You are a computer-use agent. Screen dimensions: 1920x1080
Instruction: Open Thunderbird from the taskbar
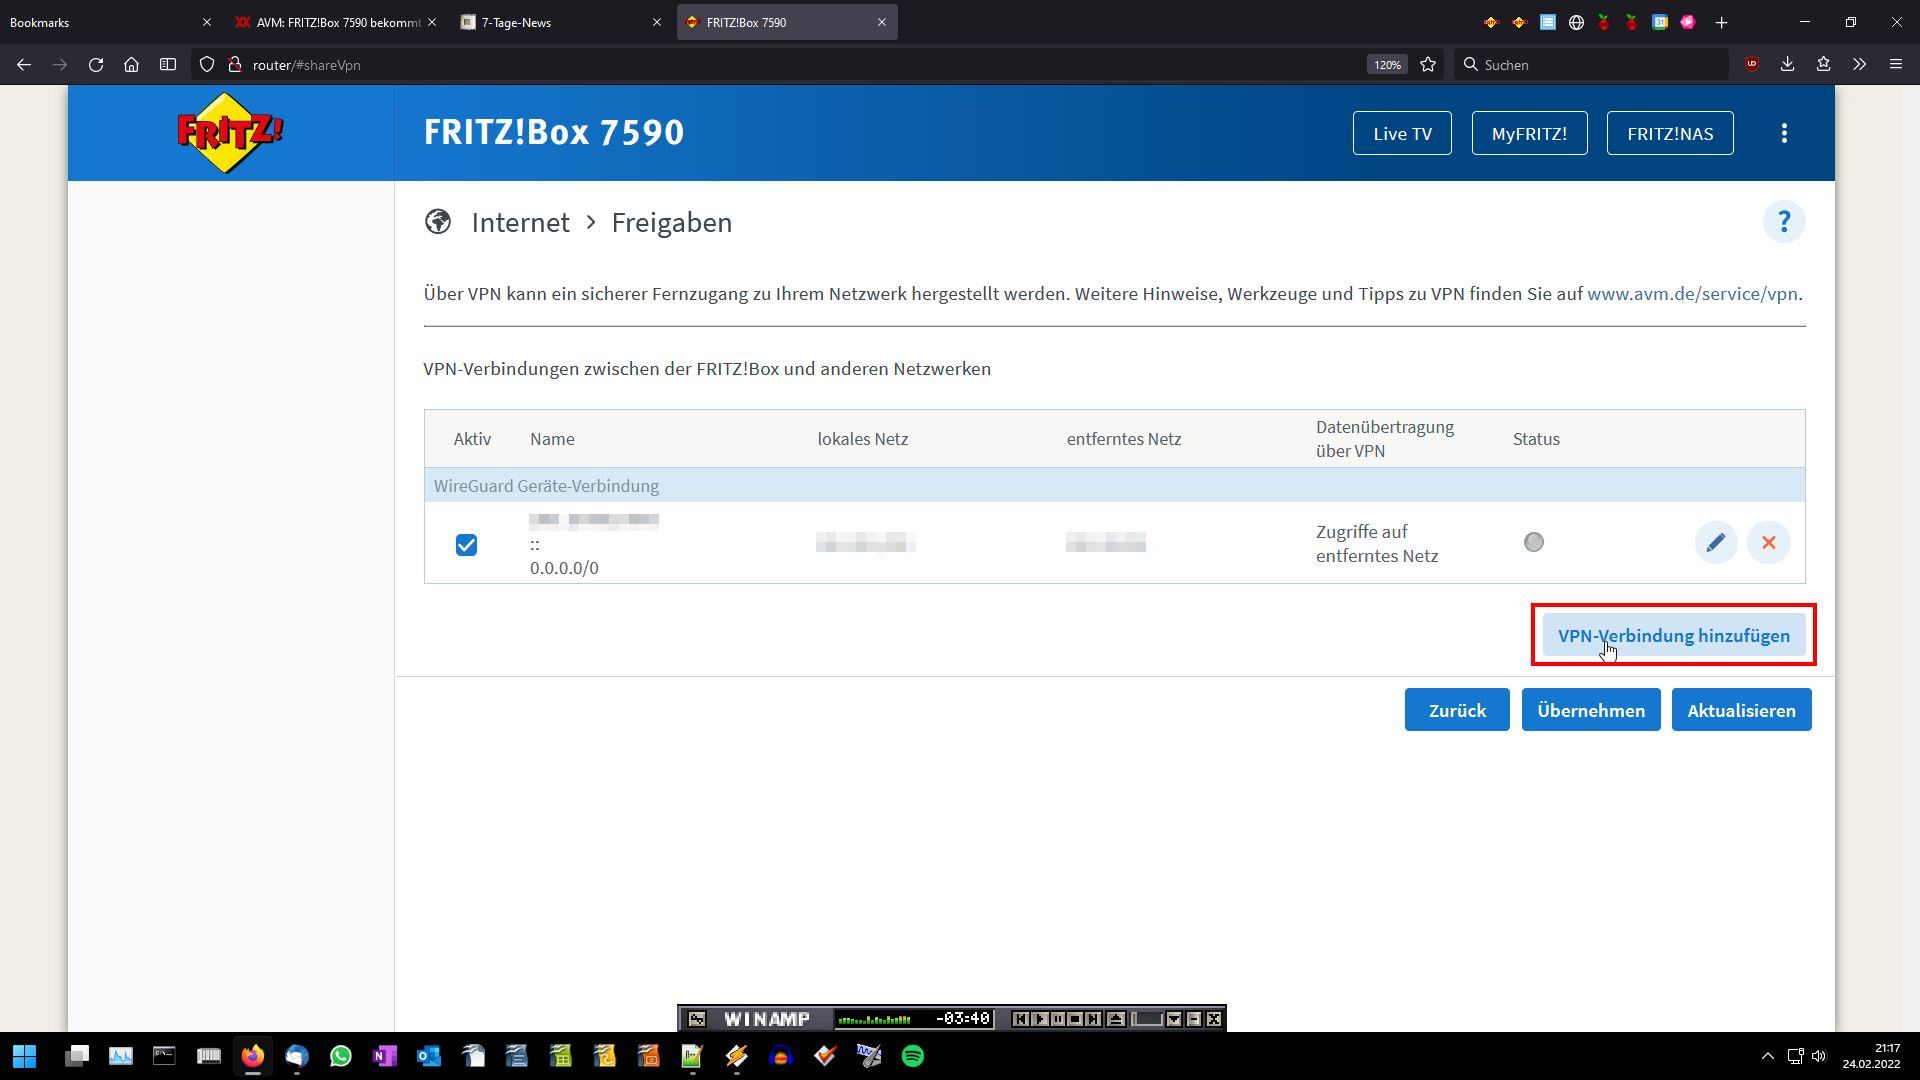297,1056
